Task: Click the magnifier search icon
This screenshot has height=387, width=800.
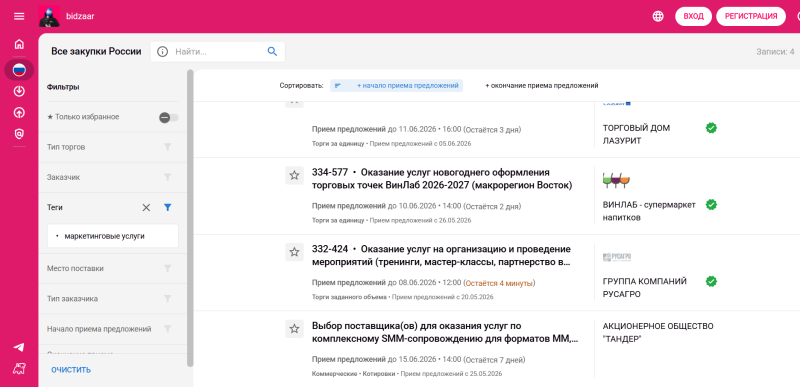Action: pos(272,51)
